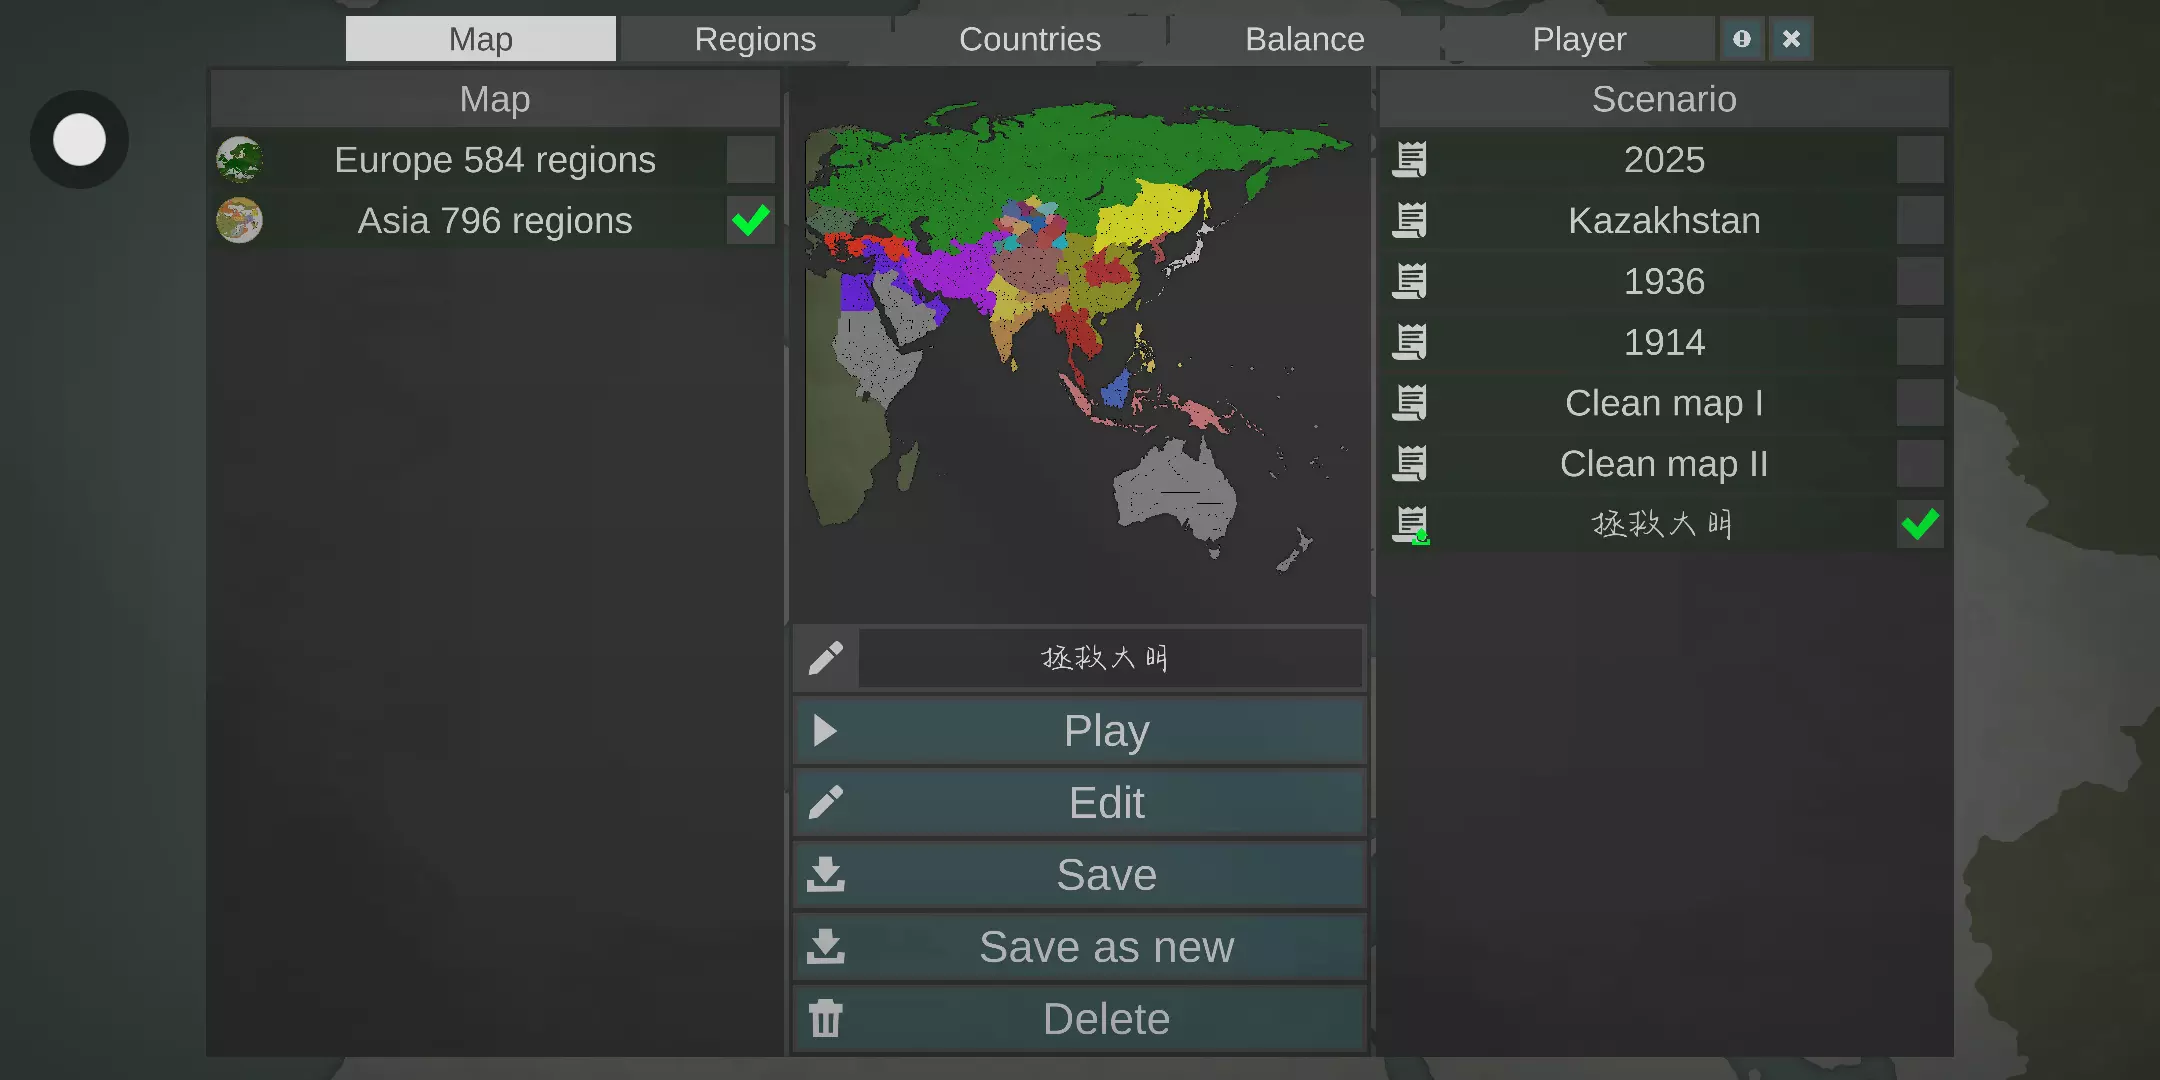Click Save as new button
This screenshot has height=1080, width=2160.
pyautogui.click(x=1080, y=947)
